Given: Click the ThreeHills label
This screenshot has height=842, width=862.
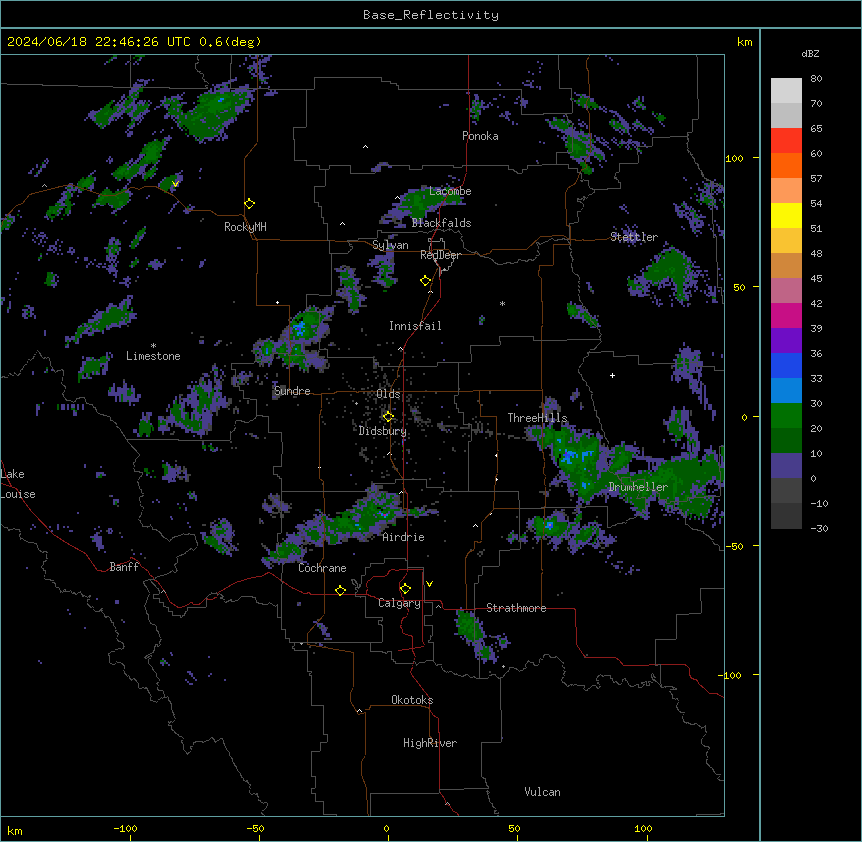Looking at the screenshot, I should pyautogui.click(x=537, y=418).
